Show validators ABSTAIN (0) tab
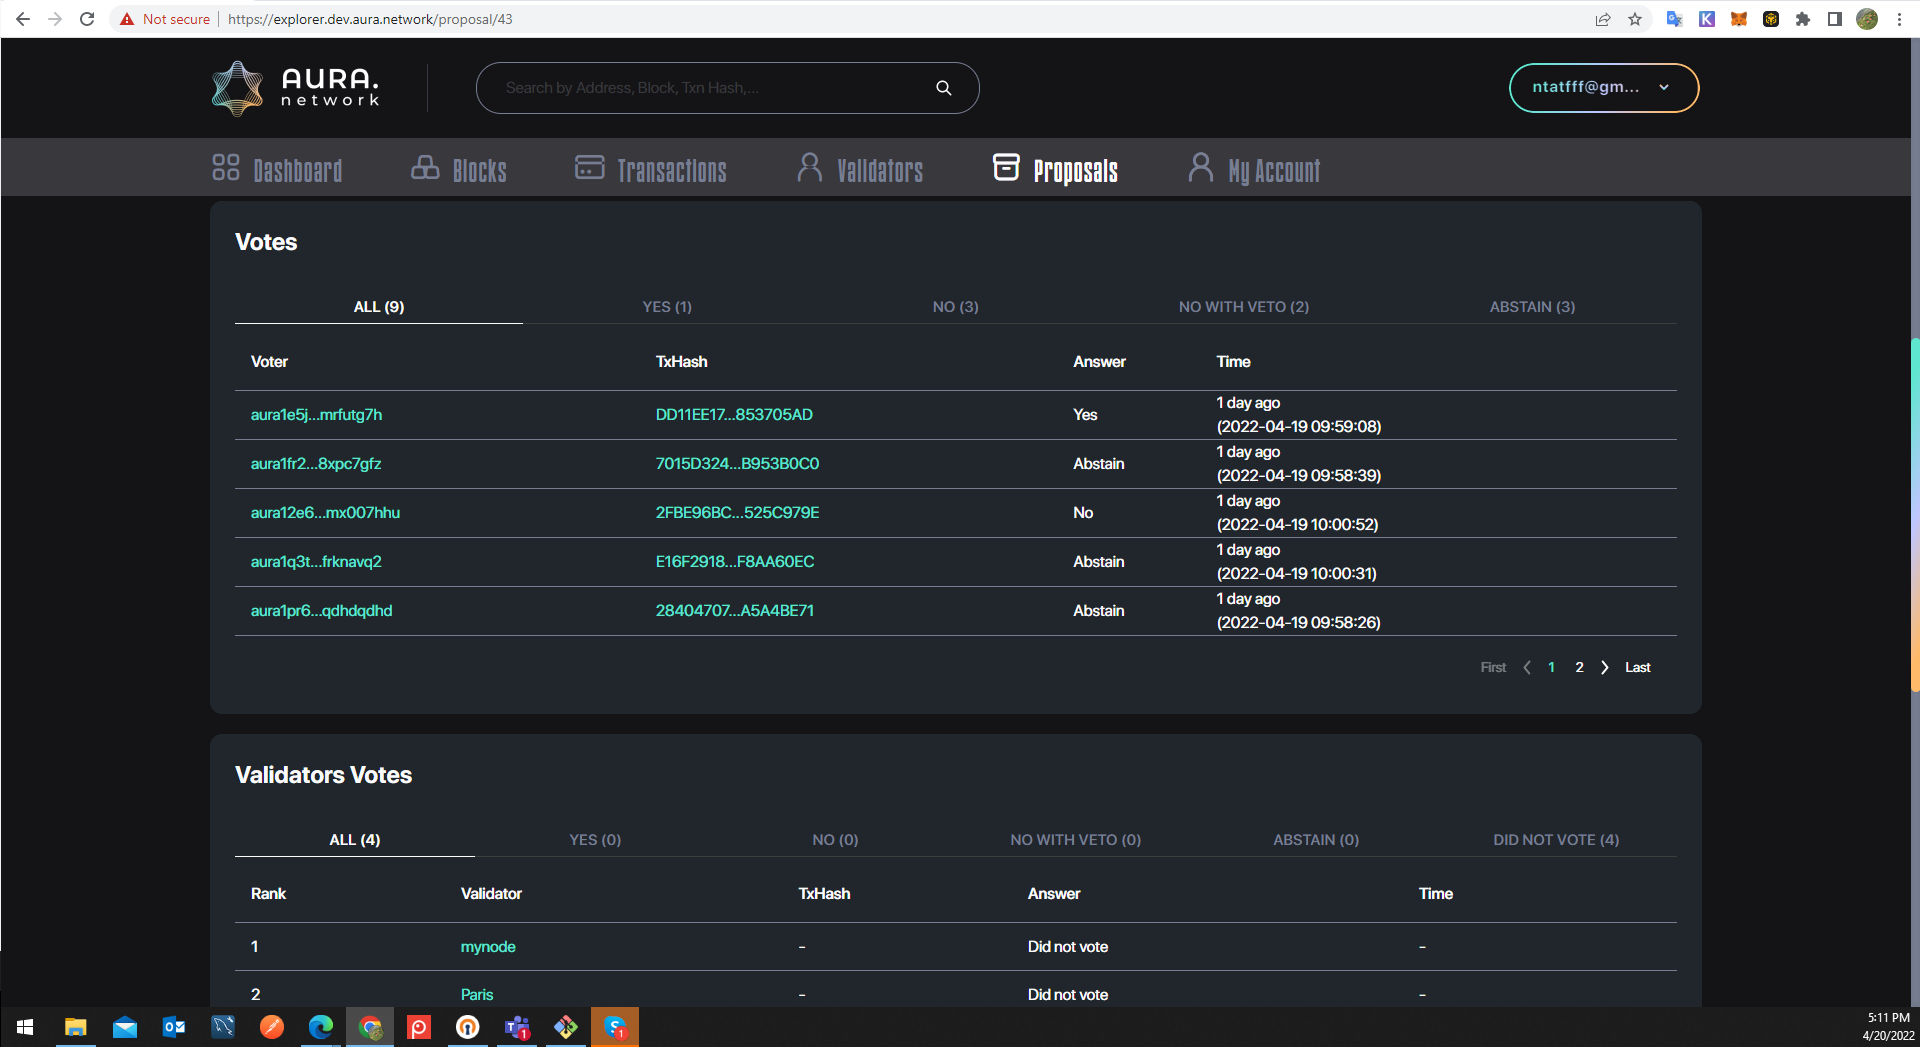Screen dimensions: 1920x1047 1316,840
